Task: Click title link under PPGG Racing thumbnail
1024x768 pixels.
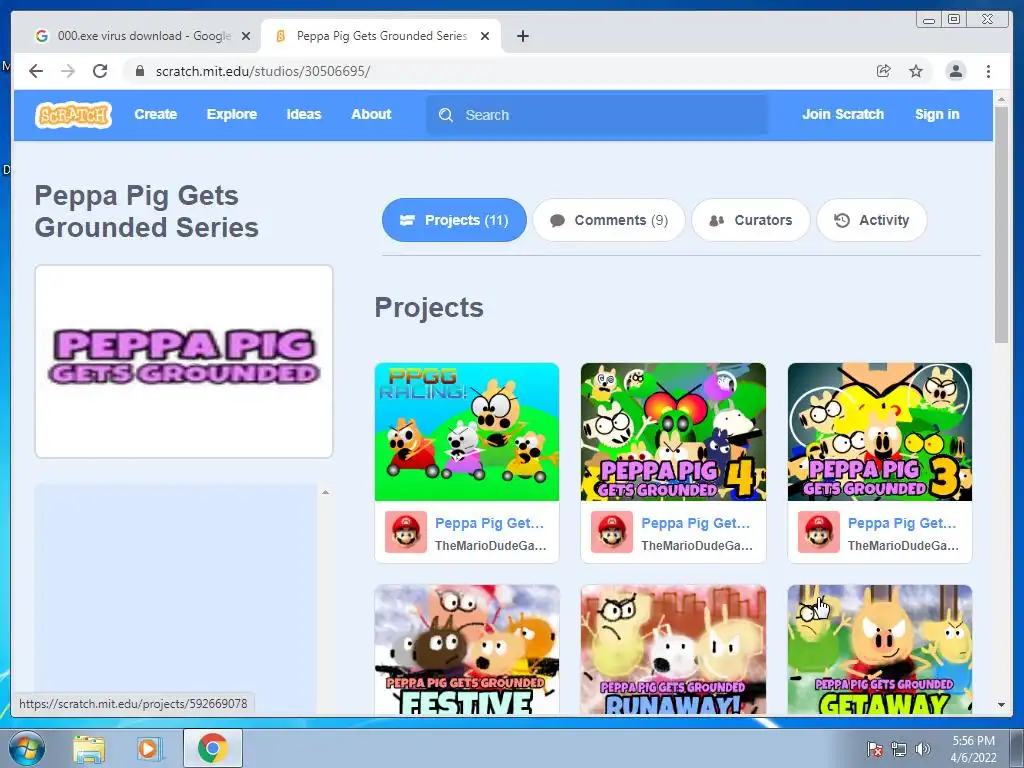Action: [x=489, y=523]
